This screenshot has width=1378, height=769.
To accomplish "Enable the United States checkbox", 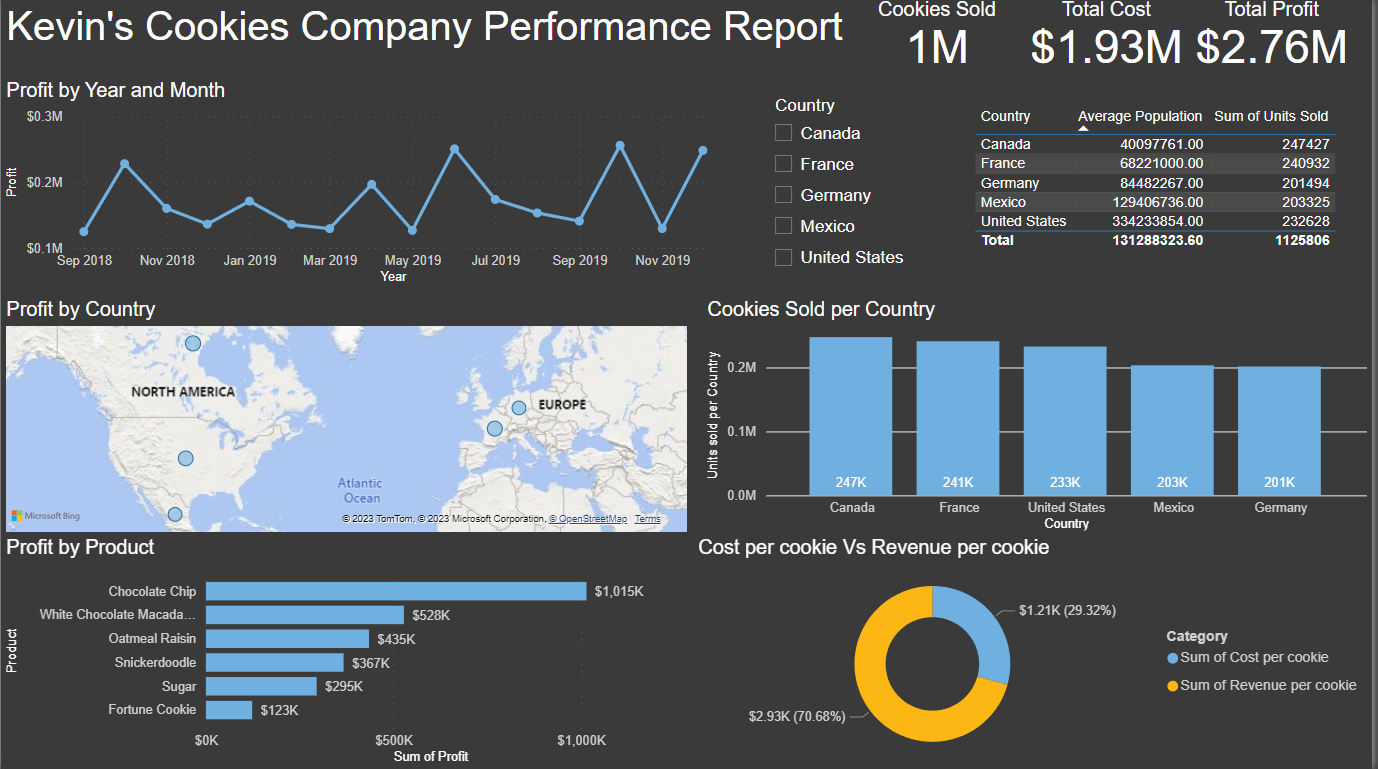I will pyautogui.click(x=784, y=257).
